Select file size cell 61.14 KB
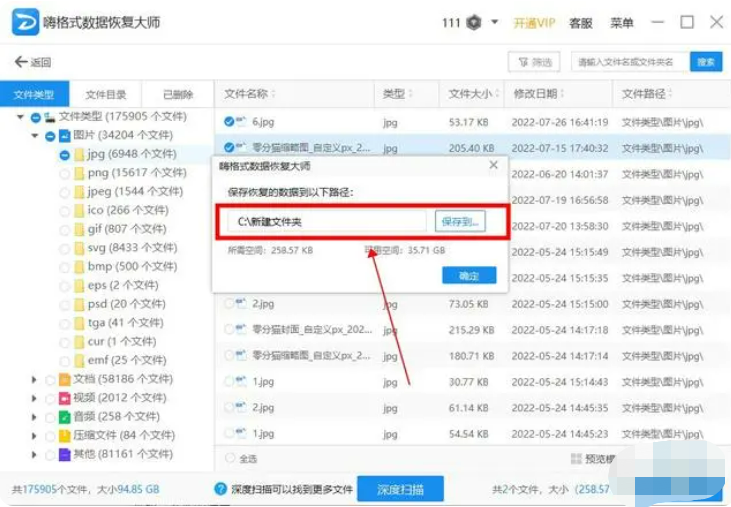 click(468, 408)
